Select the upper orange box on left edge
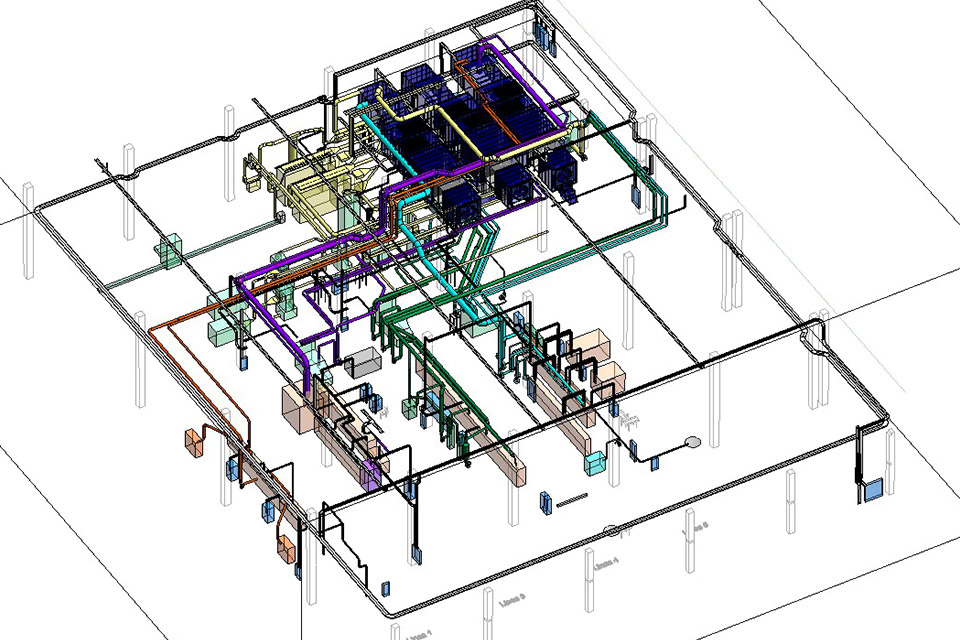 [194, 442]
